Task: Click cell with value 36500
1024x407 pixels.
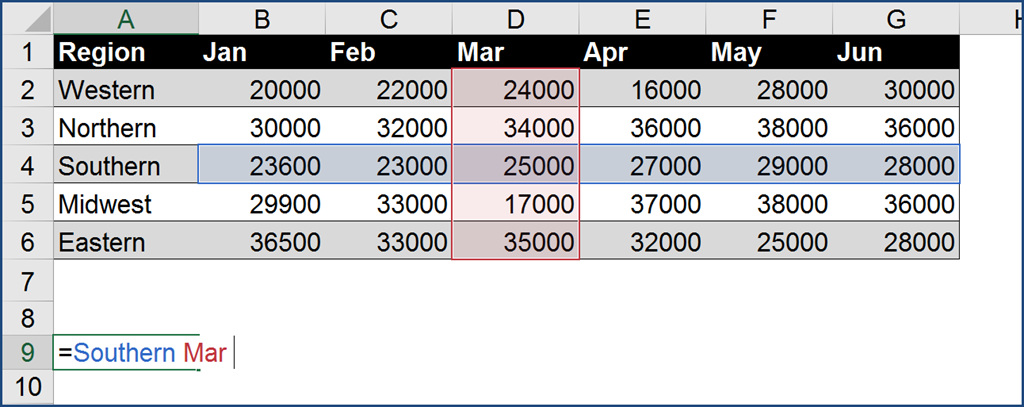Action: [261, 242]
